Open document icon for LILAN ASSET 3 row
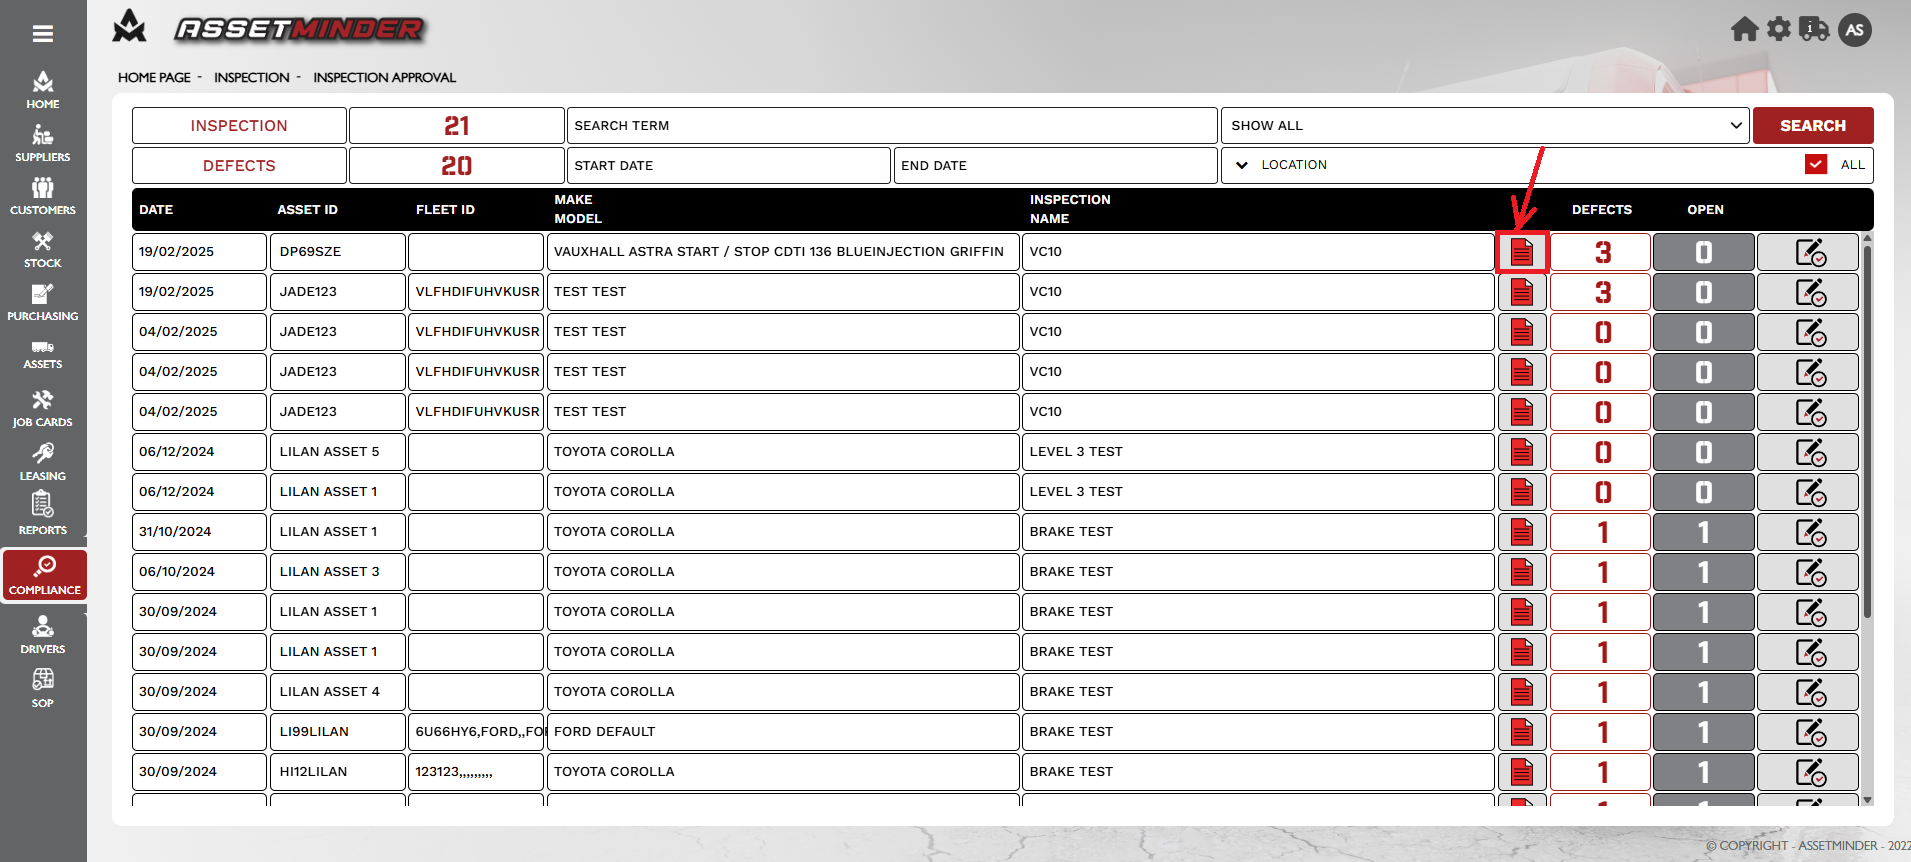This screenshot has height=862, width=1911. [1522, 572]
